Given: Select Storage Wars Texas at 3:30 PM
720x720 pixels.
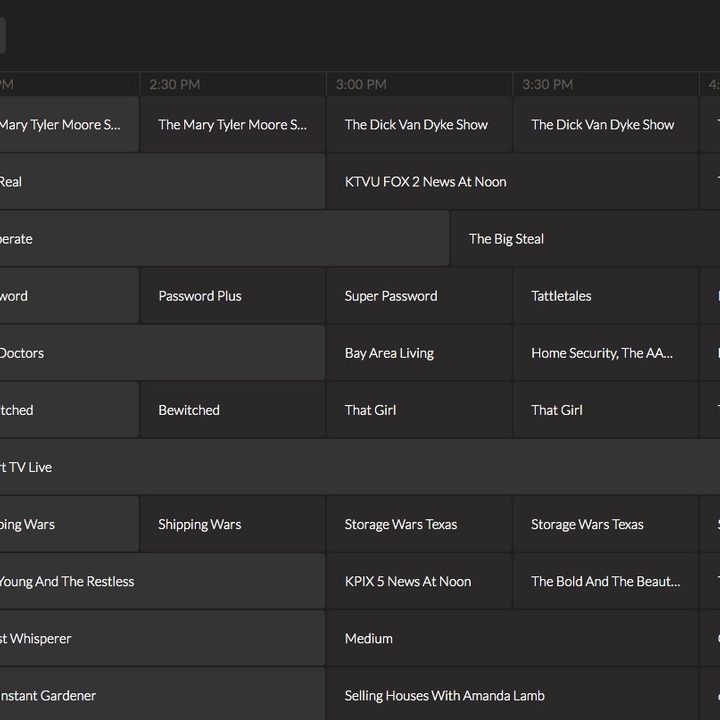Looking at the screenshot, I should click(606, 524).
